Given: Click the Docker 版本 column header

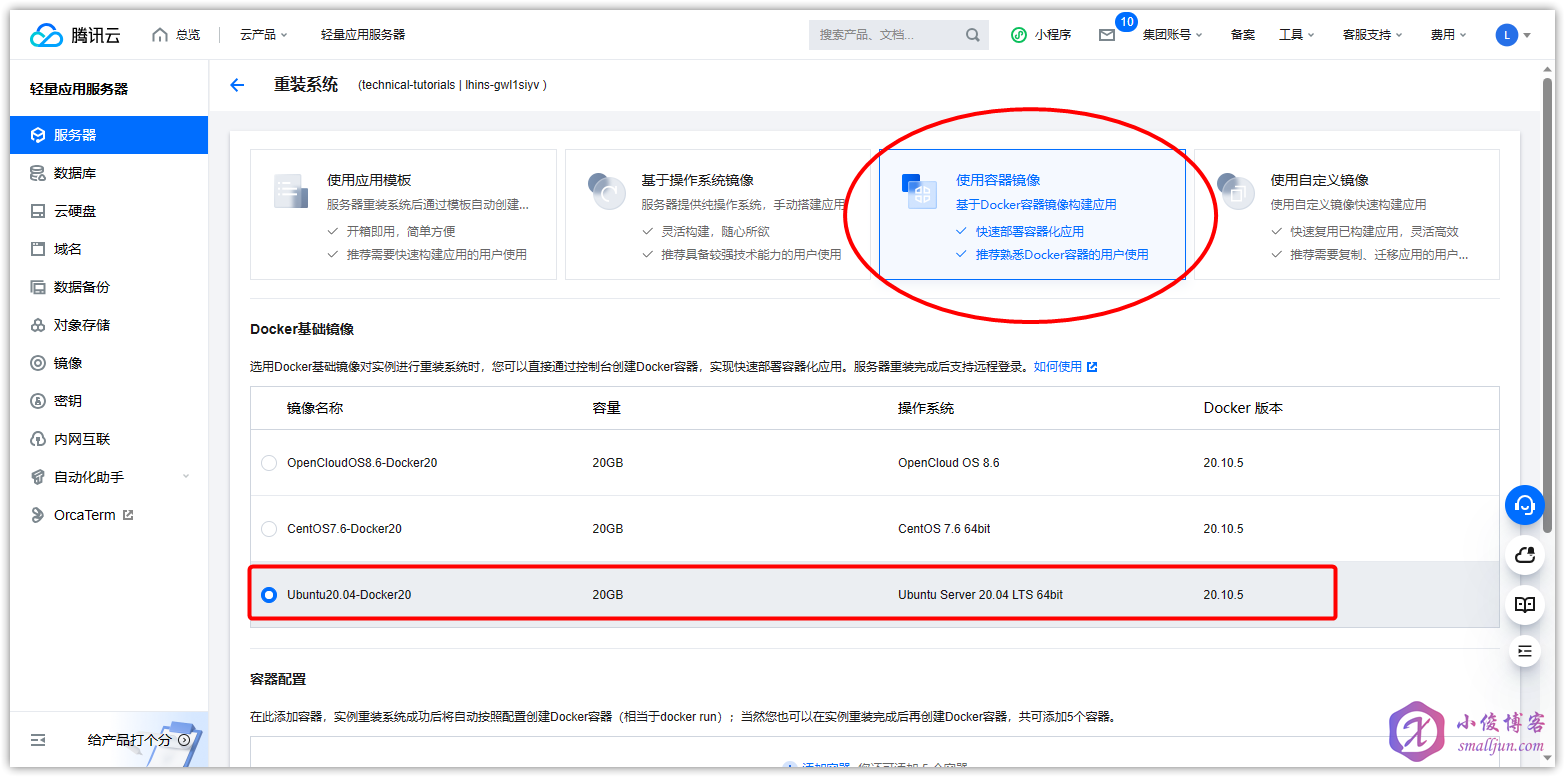Looking at the screenshot, I should (1243, 408).
